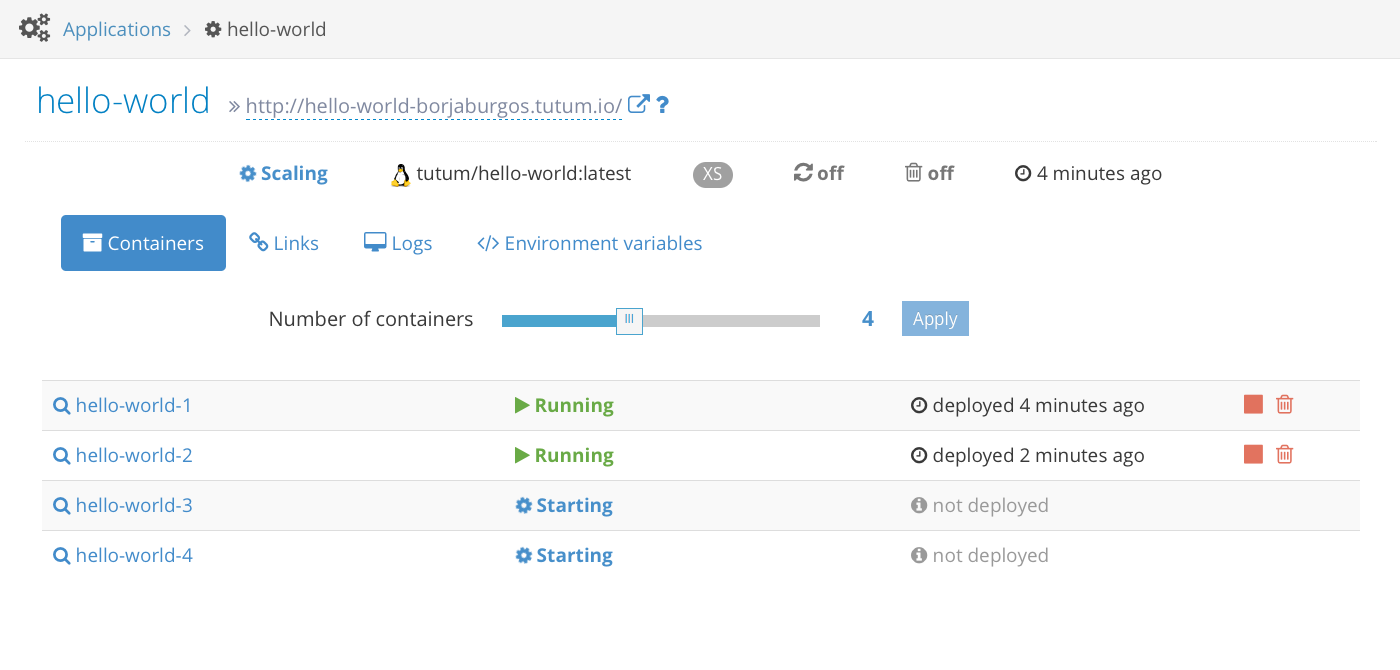Click the gears icon in the breadcrumb bar
The width and height of the screenshot is (1400, 670).
pos(35,28)
